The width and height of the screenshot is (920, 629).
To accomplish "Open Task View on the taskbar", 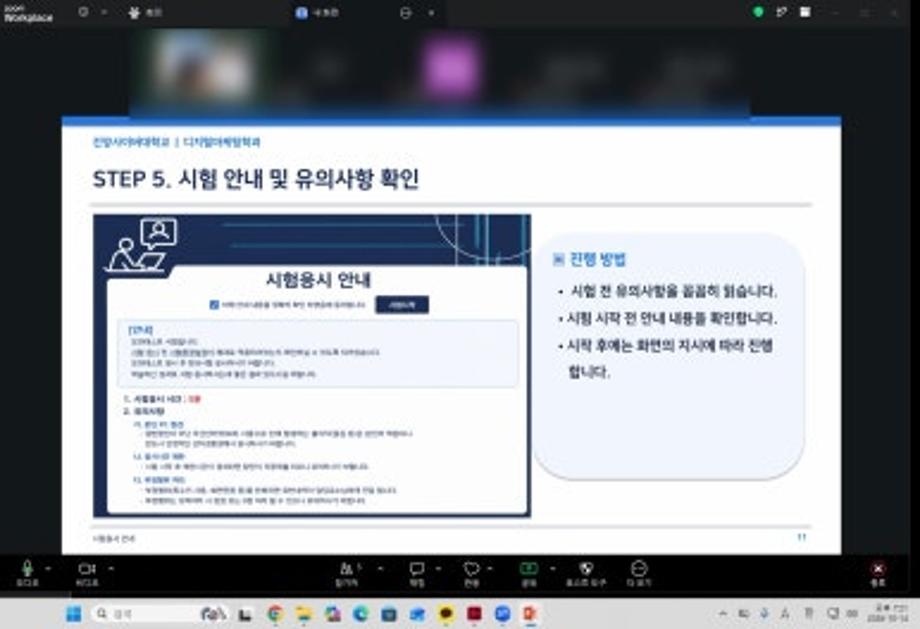I will tap(245, 614).
